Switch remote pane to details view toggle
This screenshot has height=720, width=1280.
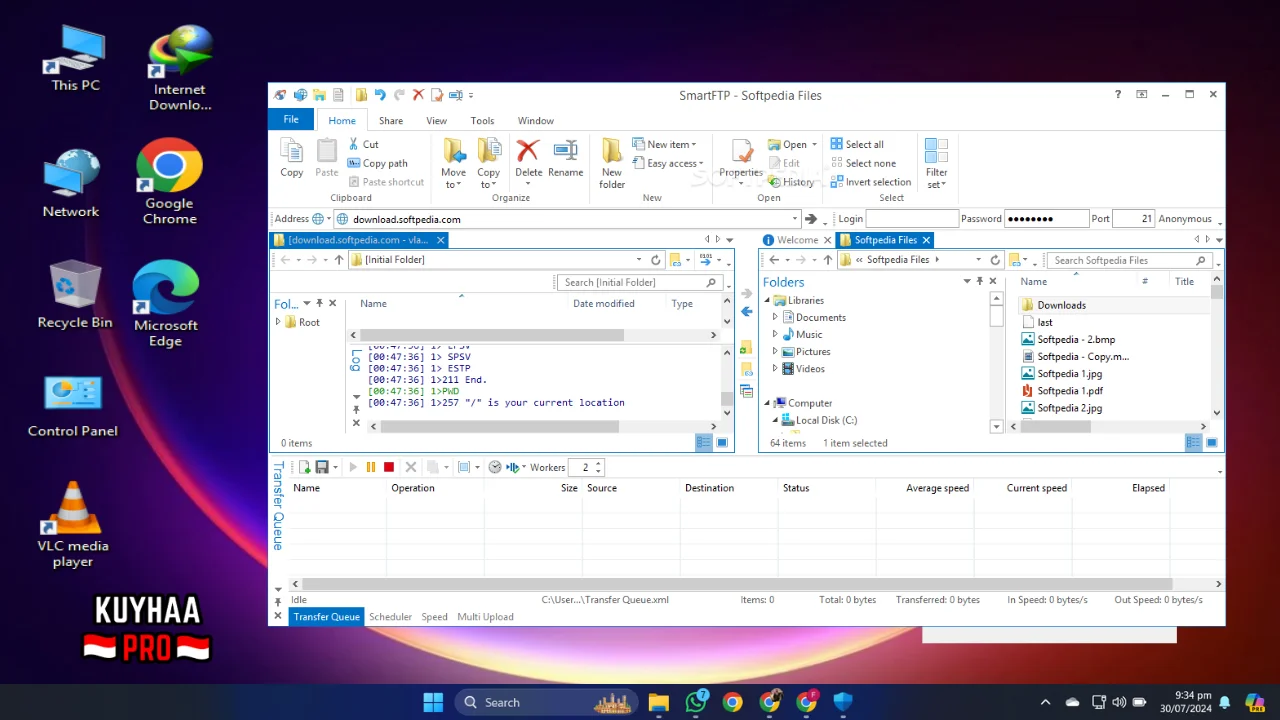click(x=704, y=442)
